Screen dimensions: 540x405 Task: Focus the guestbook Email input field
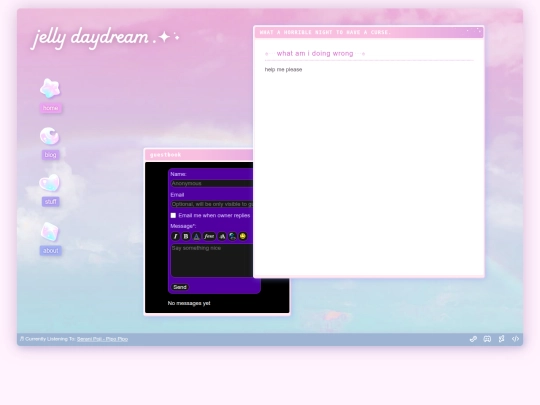point(212,204)
